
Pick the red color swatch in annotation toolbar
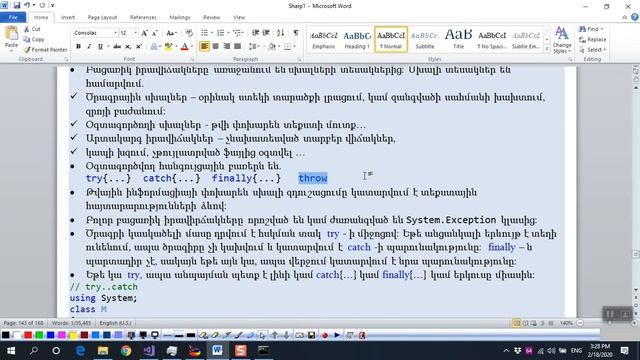[28, 336]
